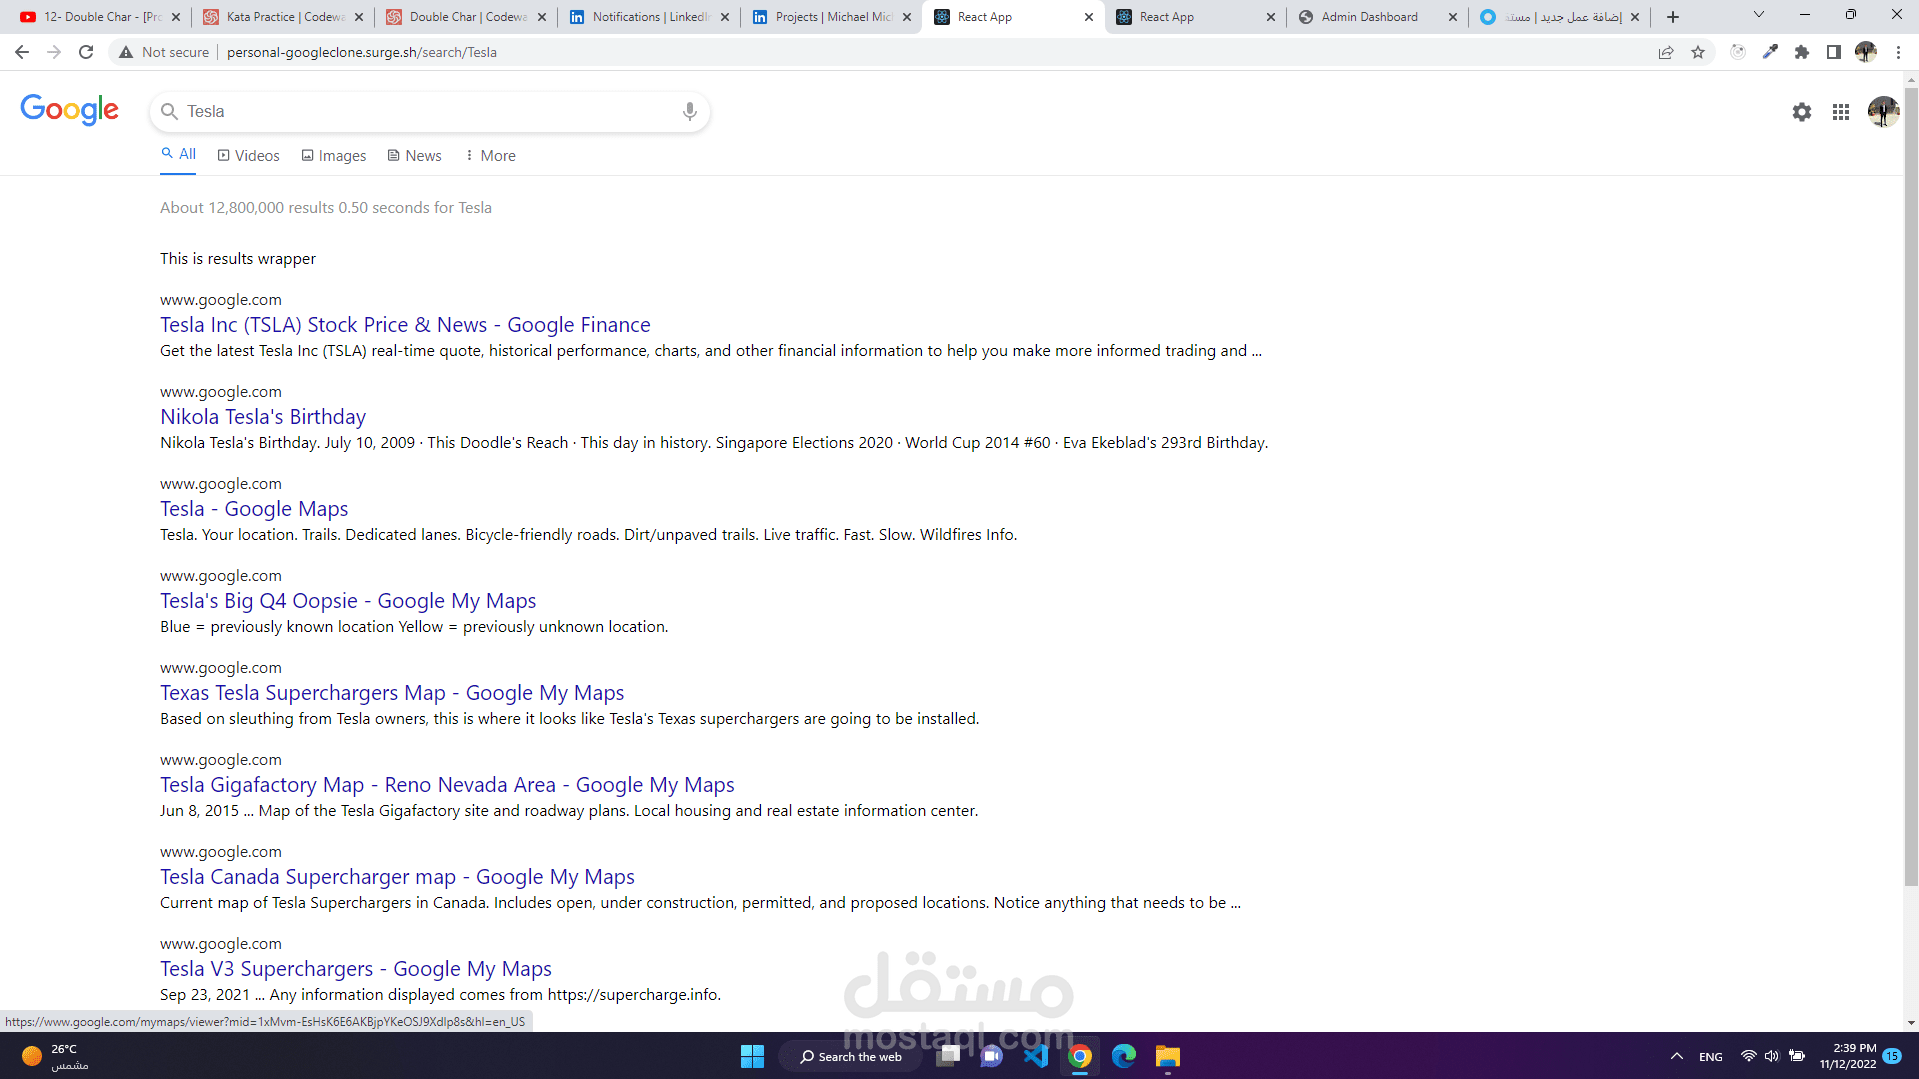
Task: Click the microphone voice search icon
Action: tap(689, 111)
